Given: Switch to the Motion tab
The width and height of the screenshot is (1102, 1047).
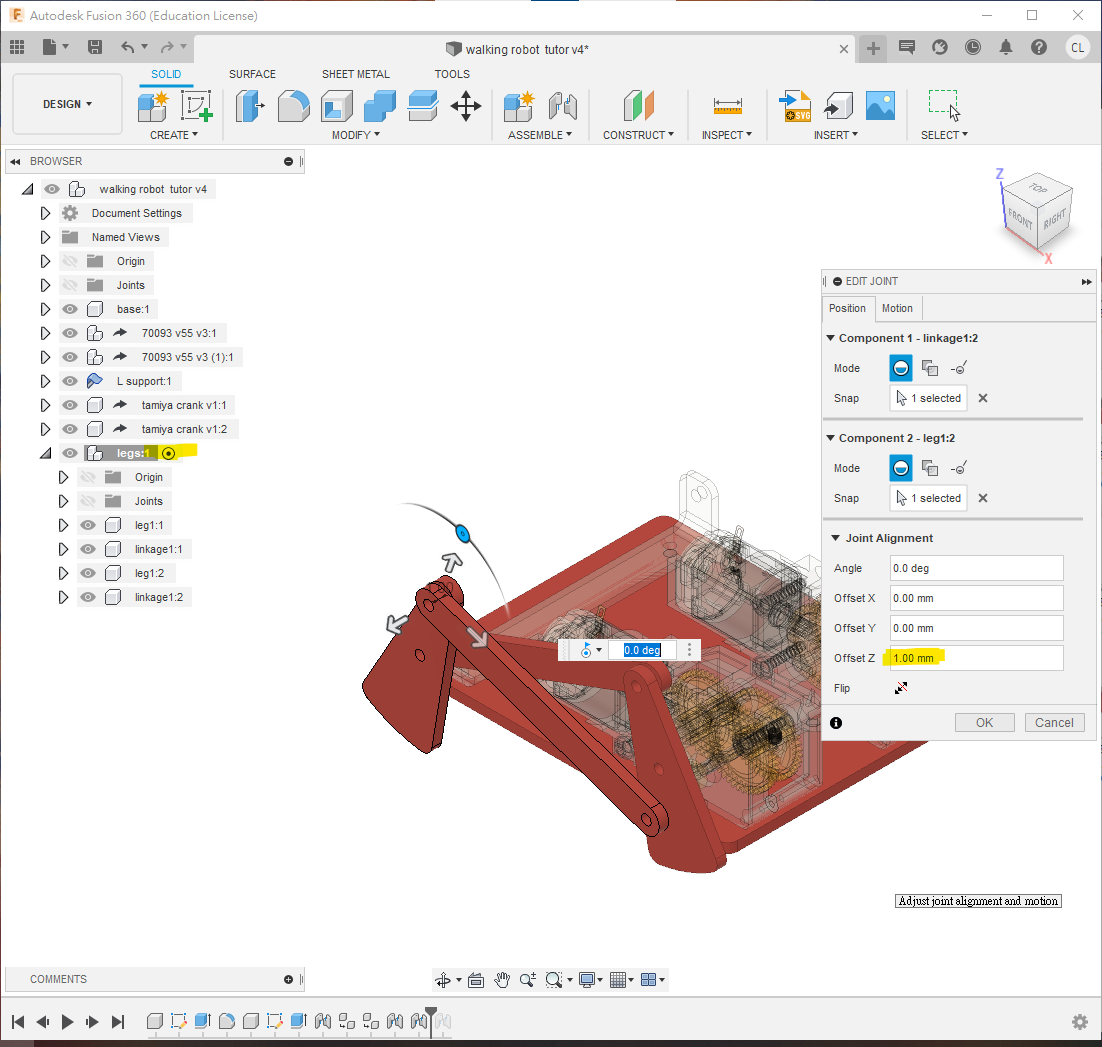Looking at the screenshot, I should tap(897, 308).
